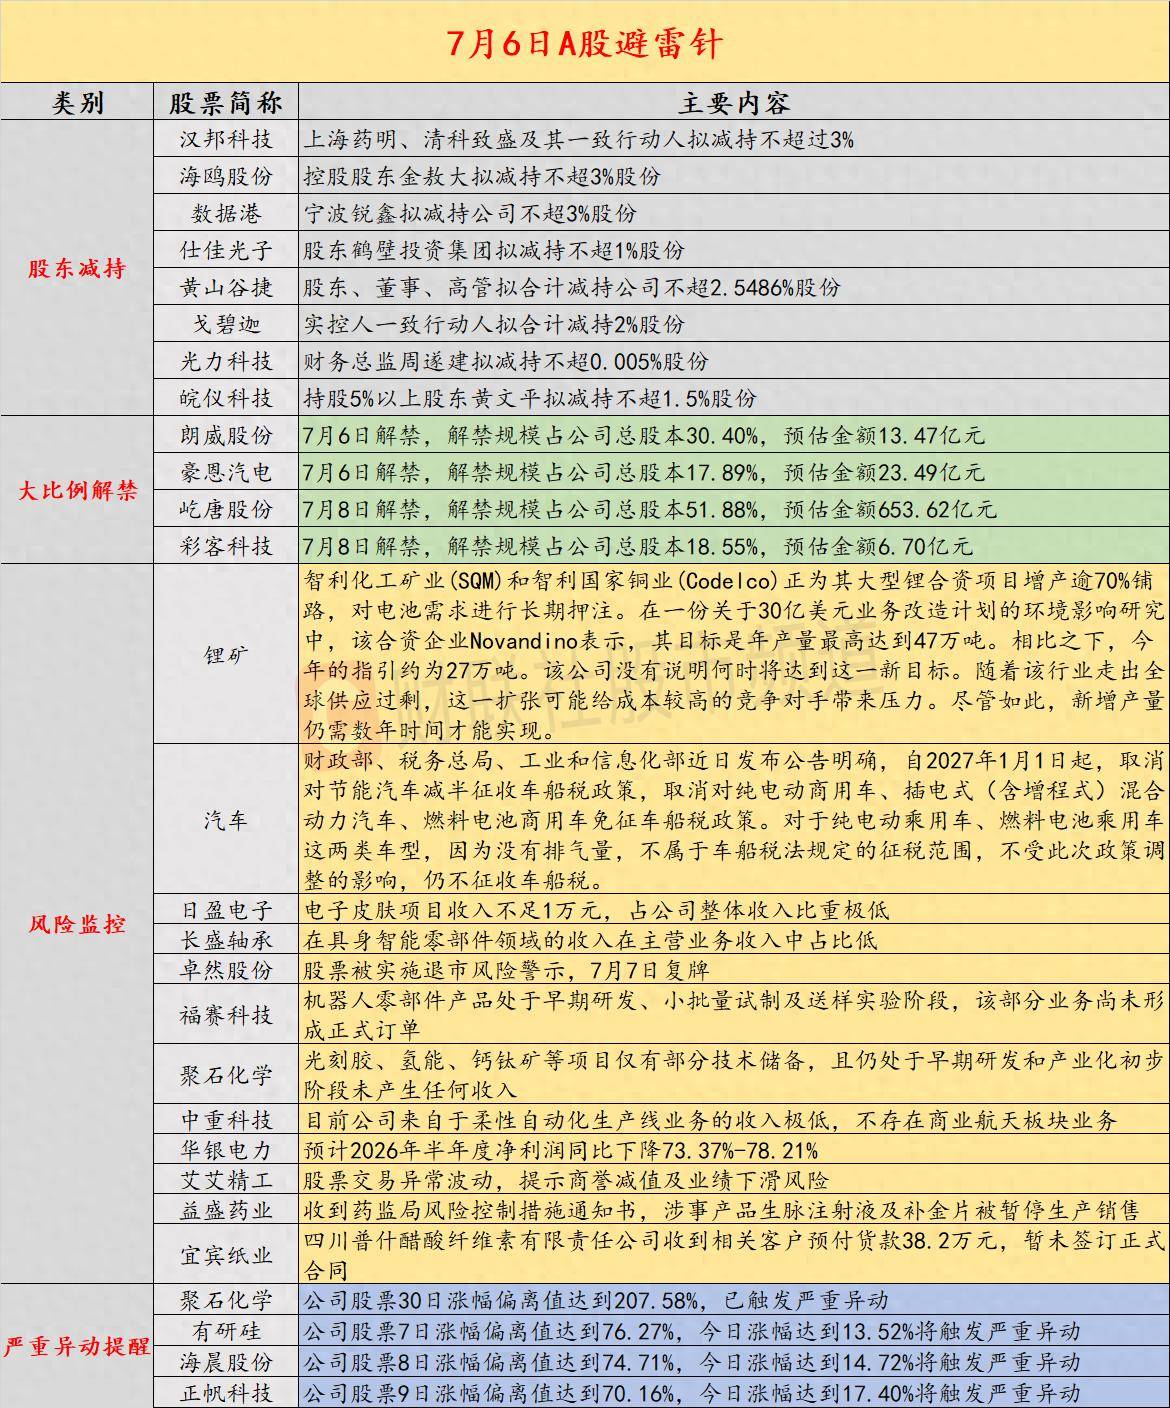Select the '类别' column header

(x=77, y=102)
